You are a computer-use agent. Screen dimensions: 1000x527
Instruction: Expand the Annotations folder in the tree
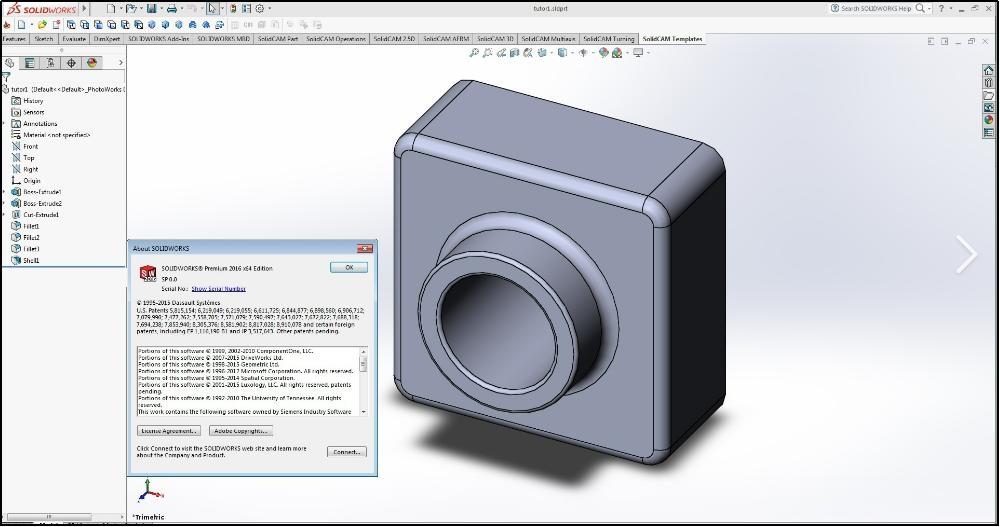click(5, 124)
